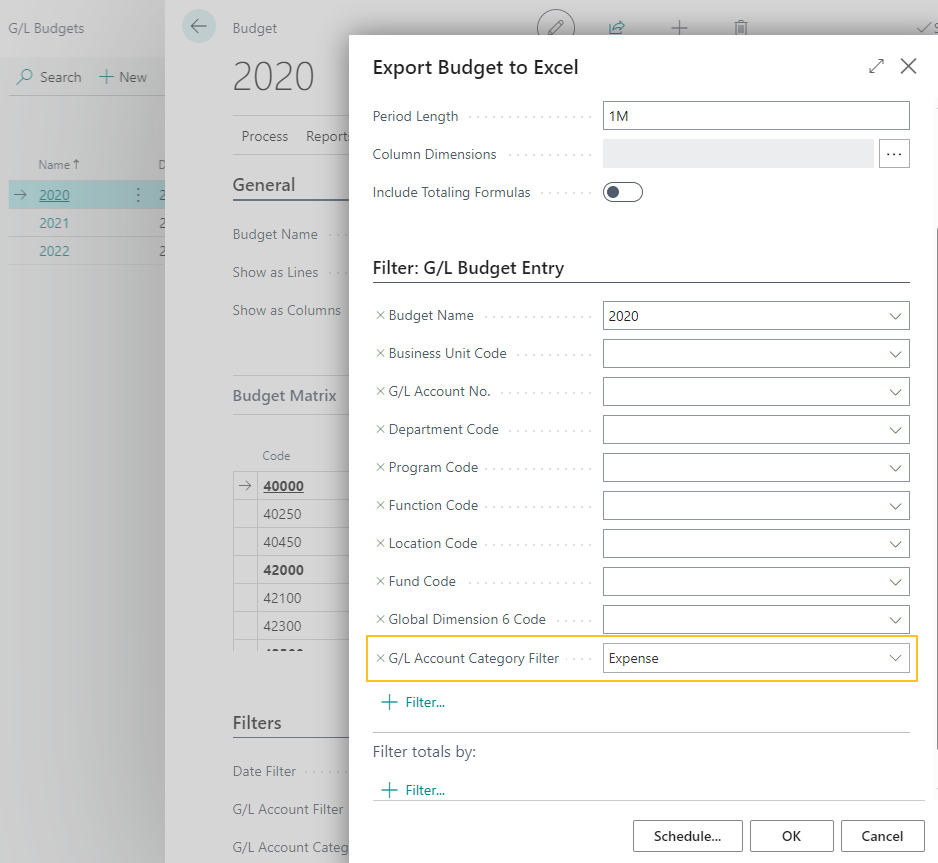Switch to the Process tab
This screenshot has width=938, height=863.
[x=264, y=136]
